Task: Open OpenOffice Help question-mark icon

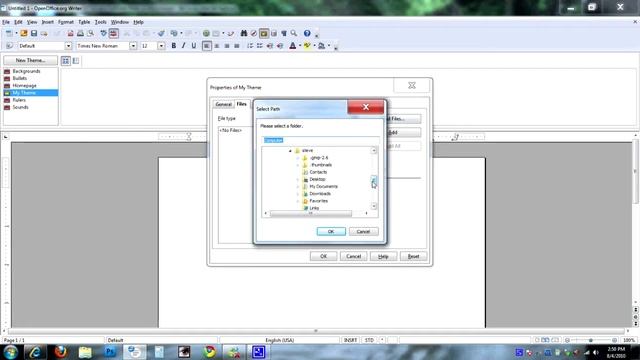Action: click(307, 33)
